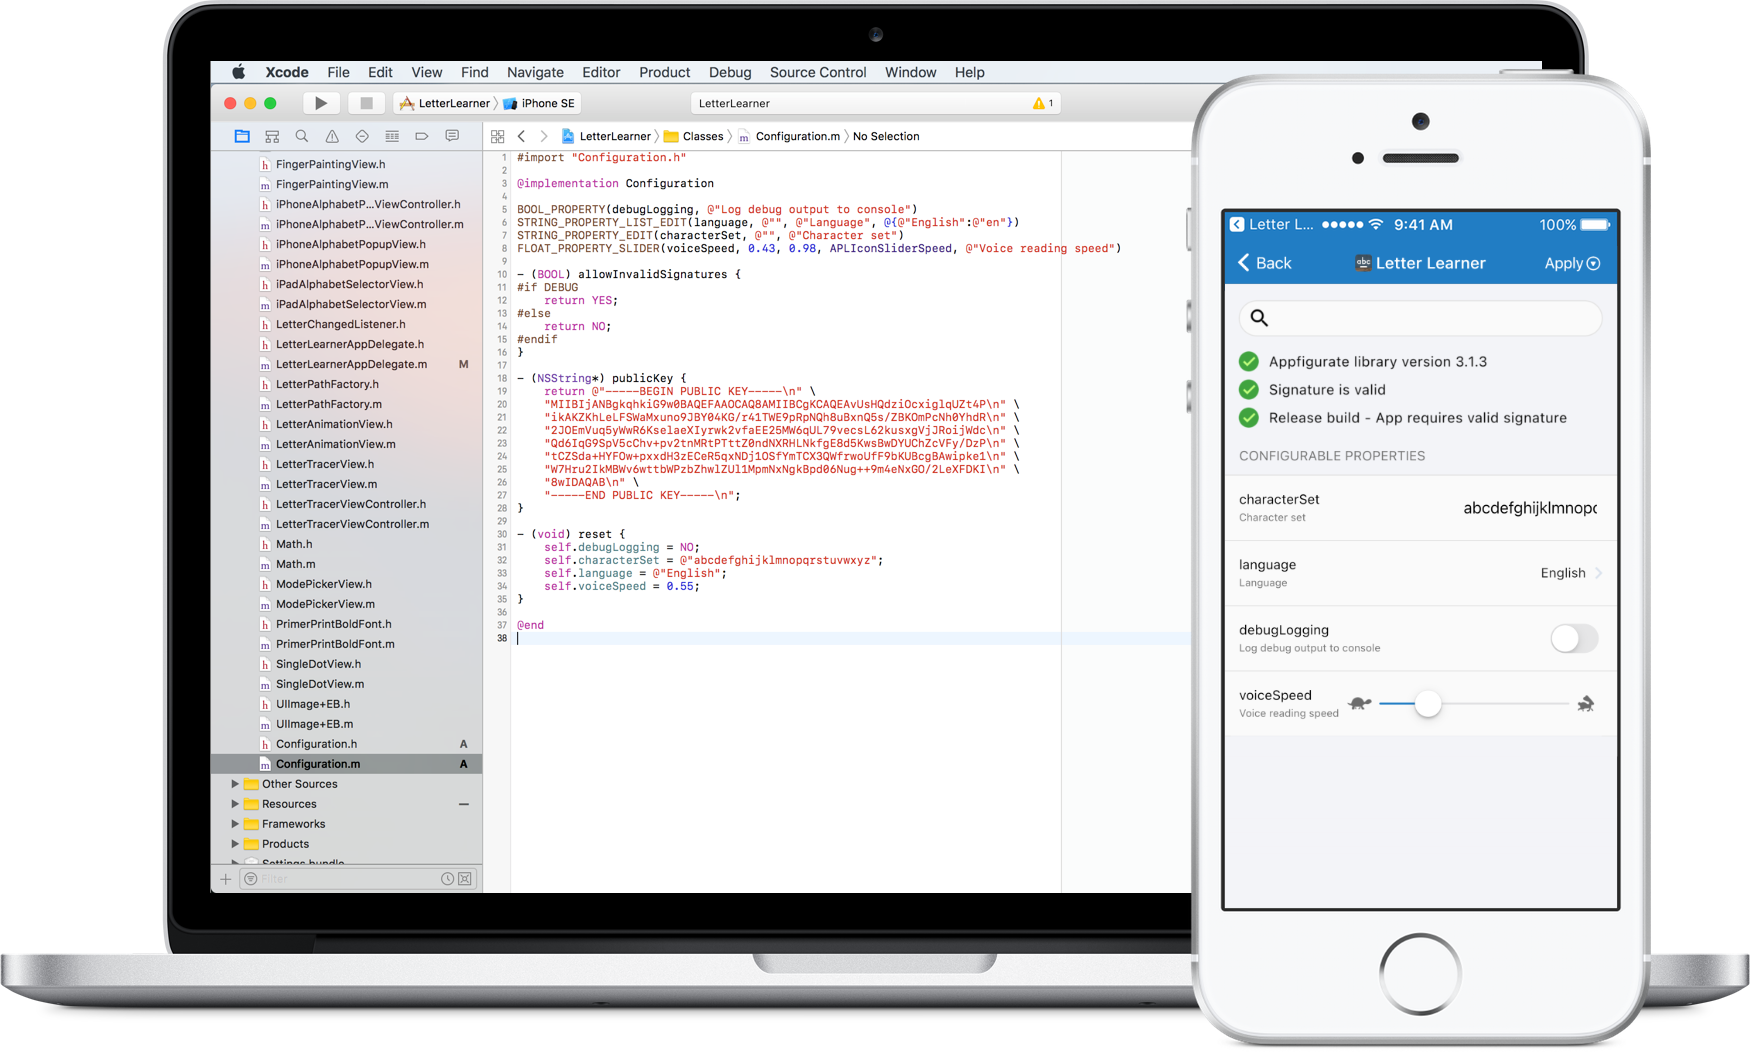
Task: Open the Navigate menu
Action: click(535, 72)
